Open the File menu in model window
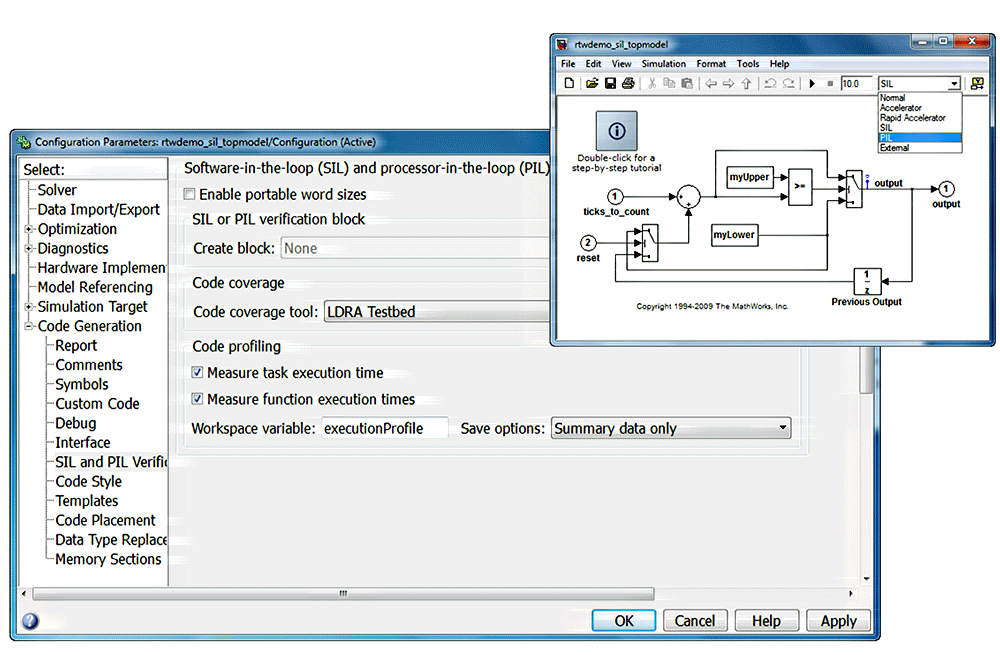Image resolution: width=1000 pixels, height=655 pixels. pos(568,64)
